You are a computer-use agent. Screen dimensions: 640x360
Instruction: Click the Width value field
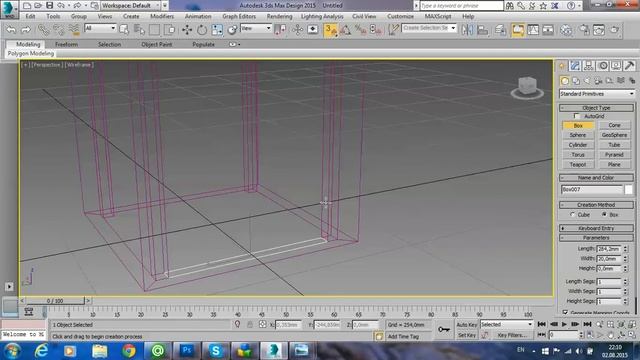click(x=609, y=258)
